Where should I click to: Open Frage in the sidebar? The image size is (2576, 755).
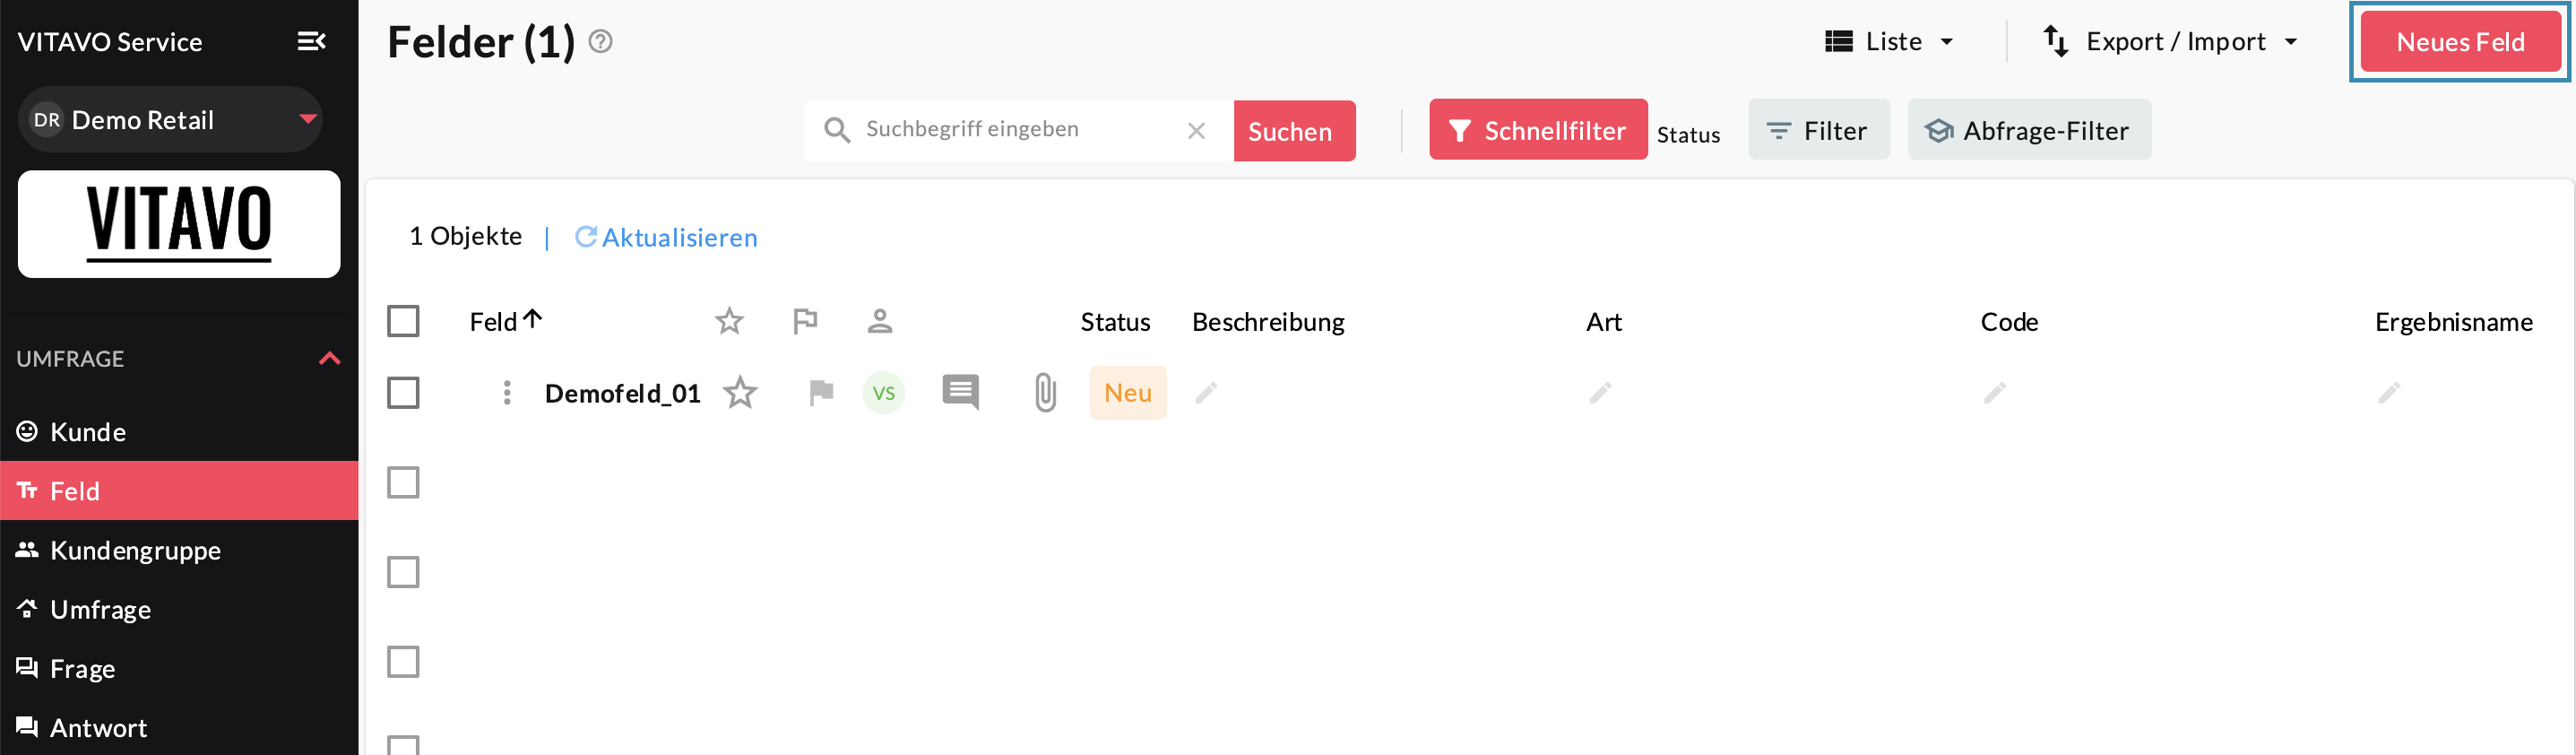click(x=82, y=669)
